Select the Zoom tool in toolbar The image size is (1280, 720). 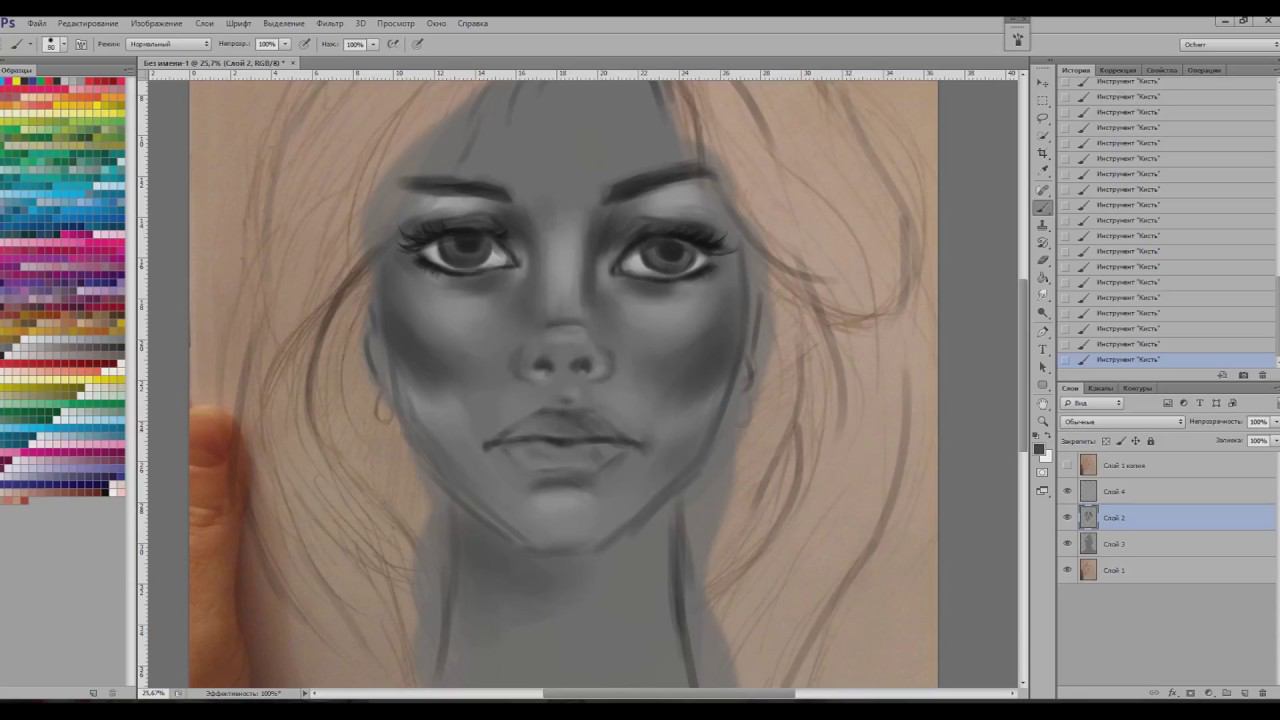pos(1043,421)
